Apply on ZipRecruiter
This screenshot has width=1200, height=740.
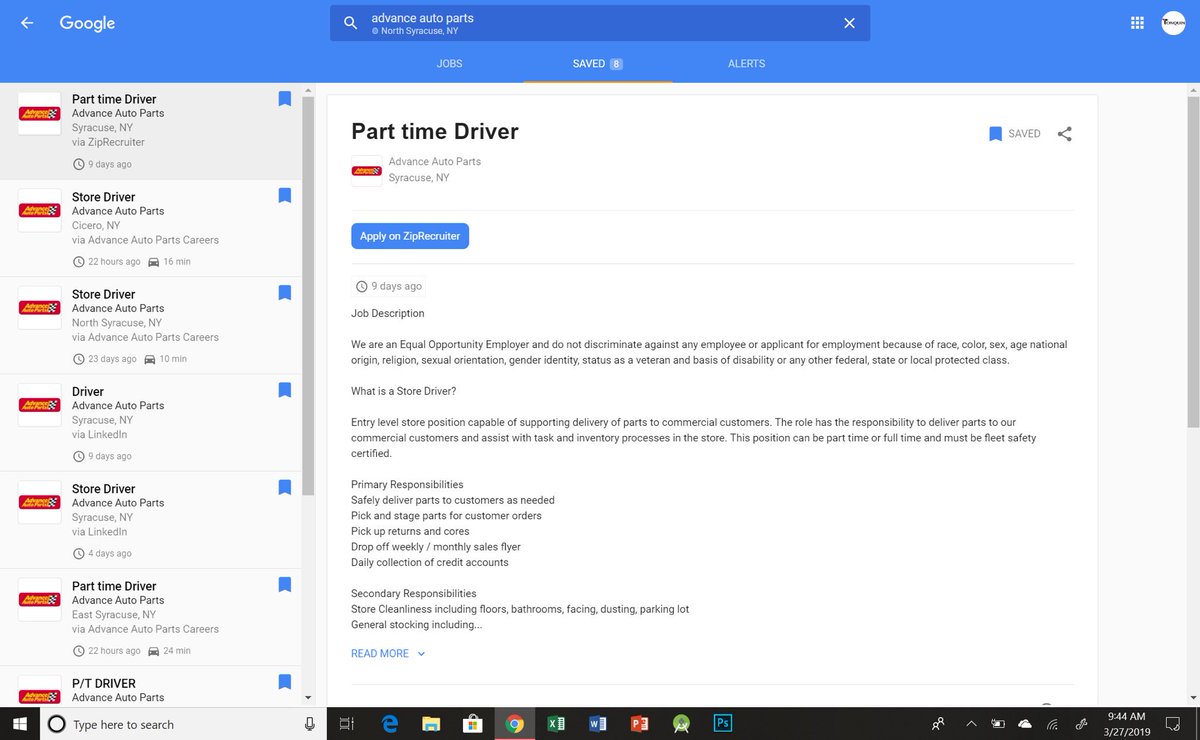coord(410,236)
